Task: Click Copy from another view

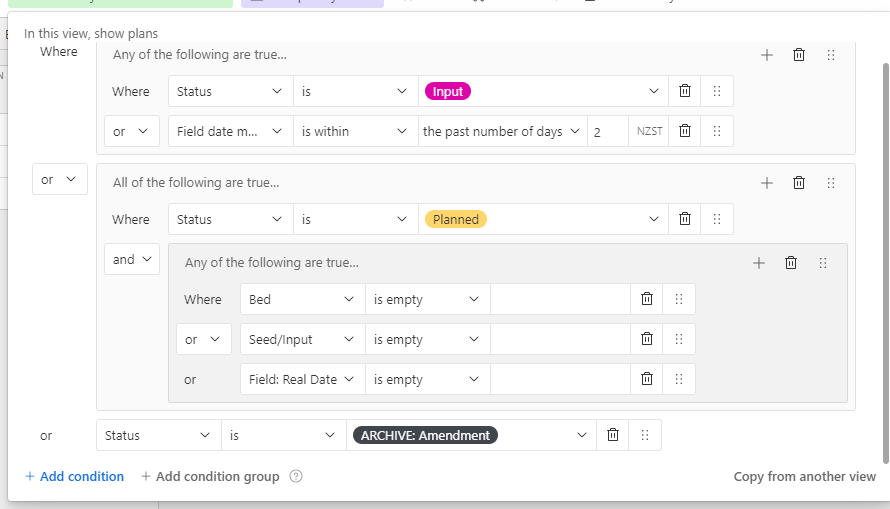Action: (x=804, y=476)
